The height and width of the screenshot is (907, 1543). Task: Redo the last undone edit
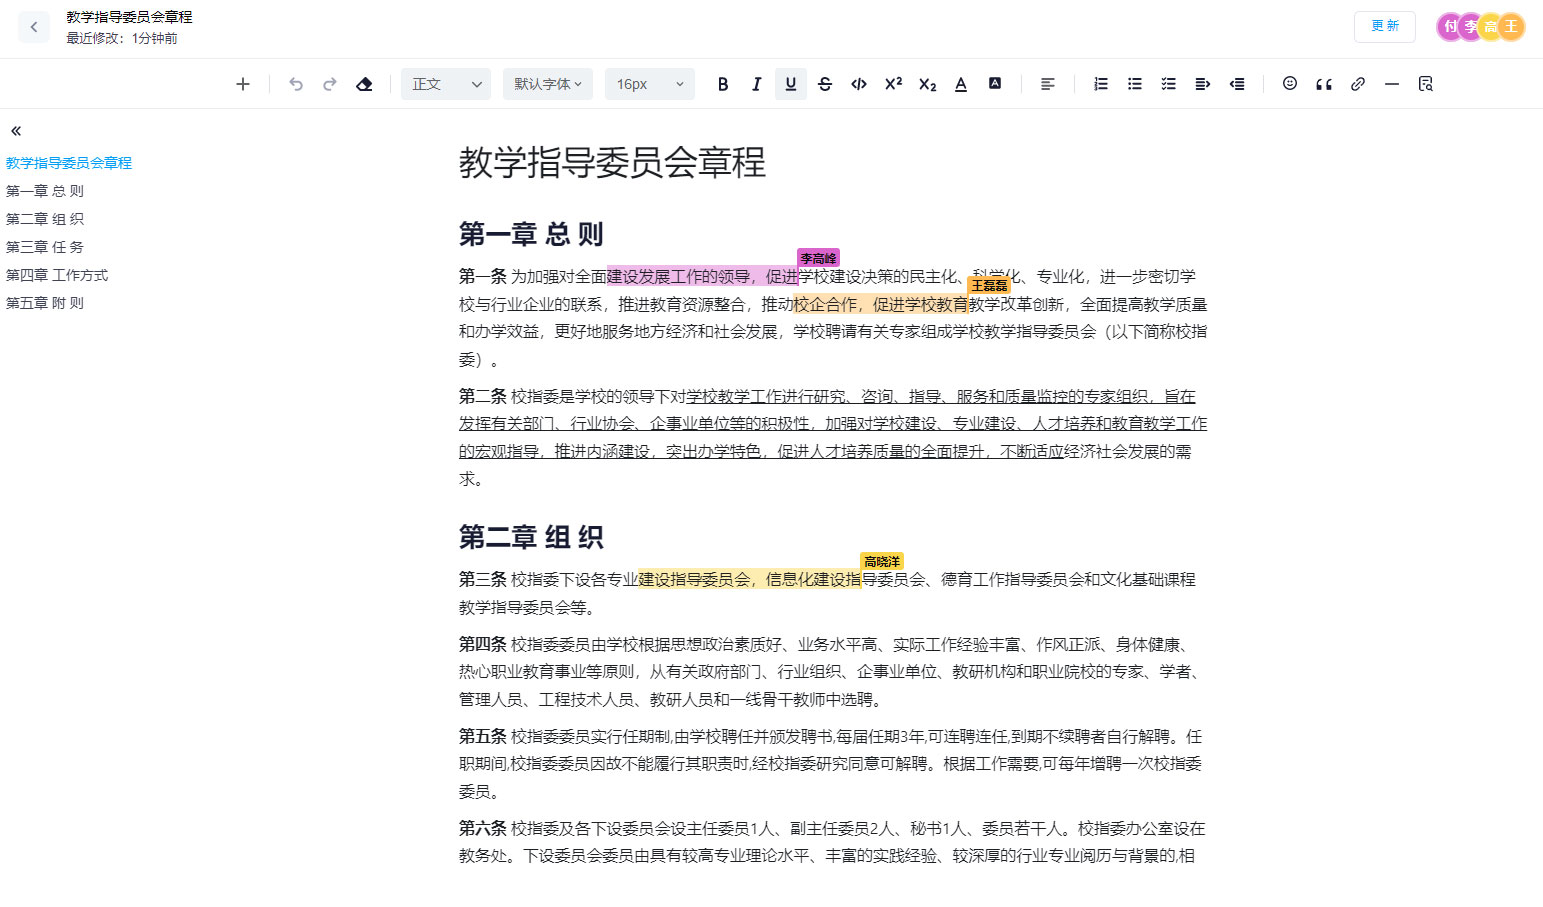(330, 84)
